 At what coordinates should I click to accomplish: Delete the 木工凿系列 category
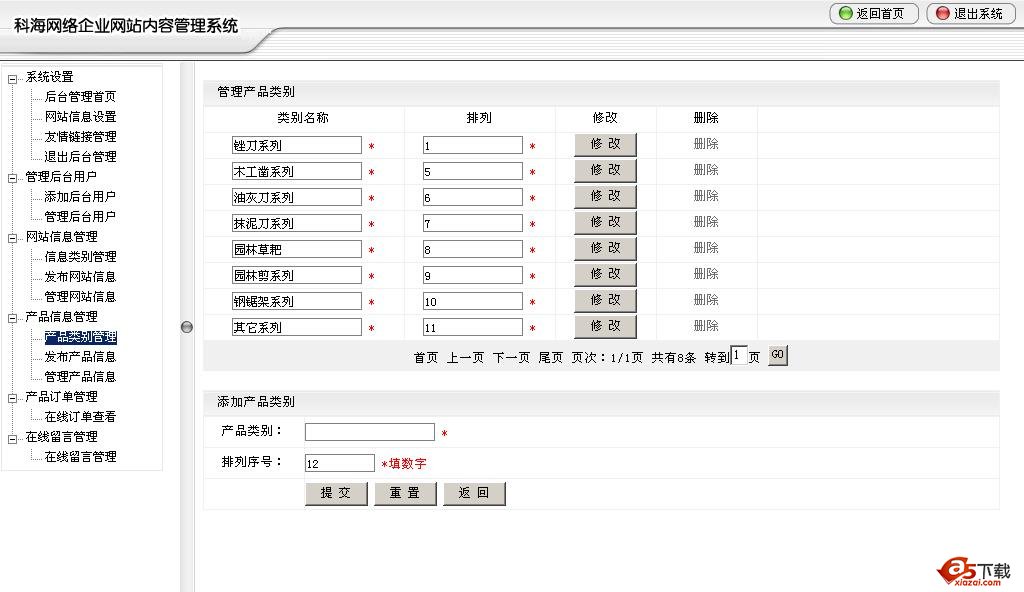click(x=706, y=170)
